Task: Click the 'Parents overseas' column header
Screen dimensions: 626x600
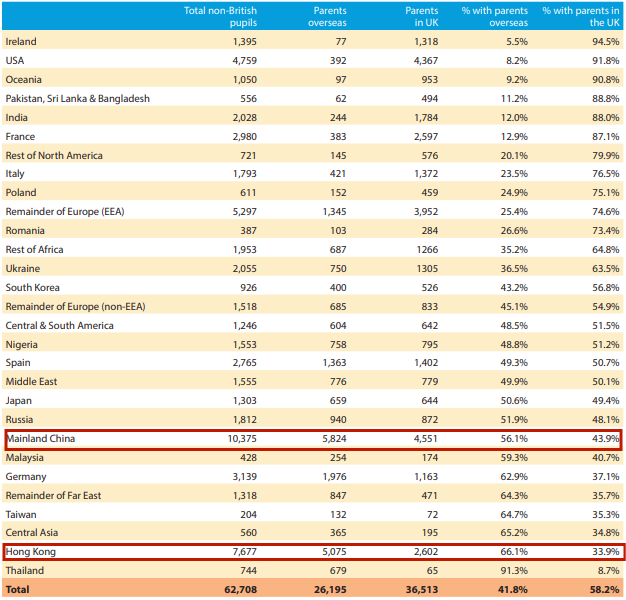Action: pos(327,16)
